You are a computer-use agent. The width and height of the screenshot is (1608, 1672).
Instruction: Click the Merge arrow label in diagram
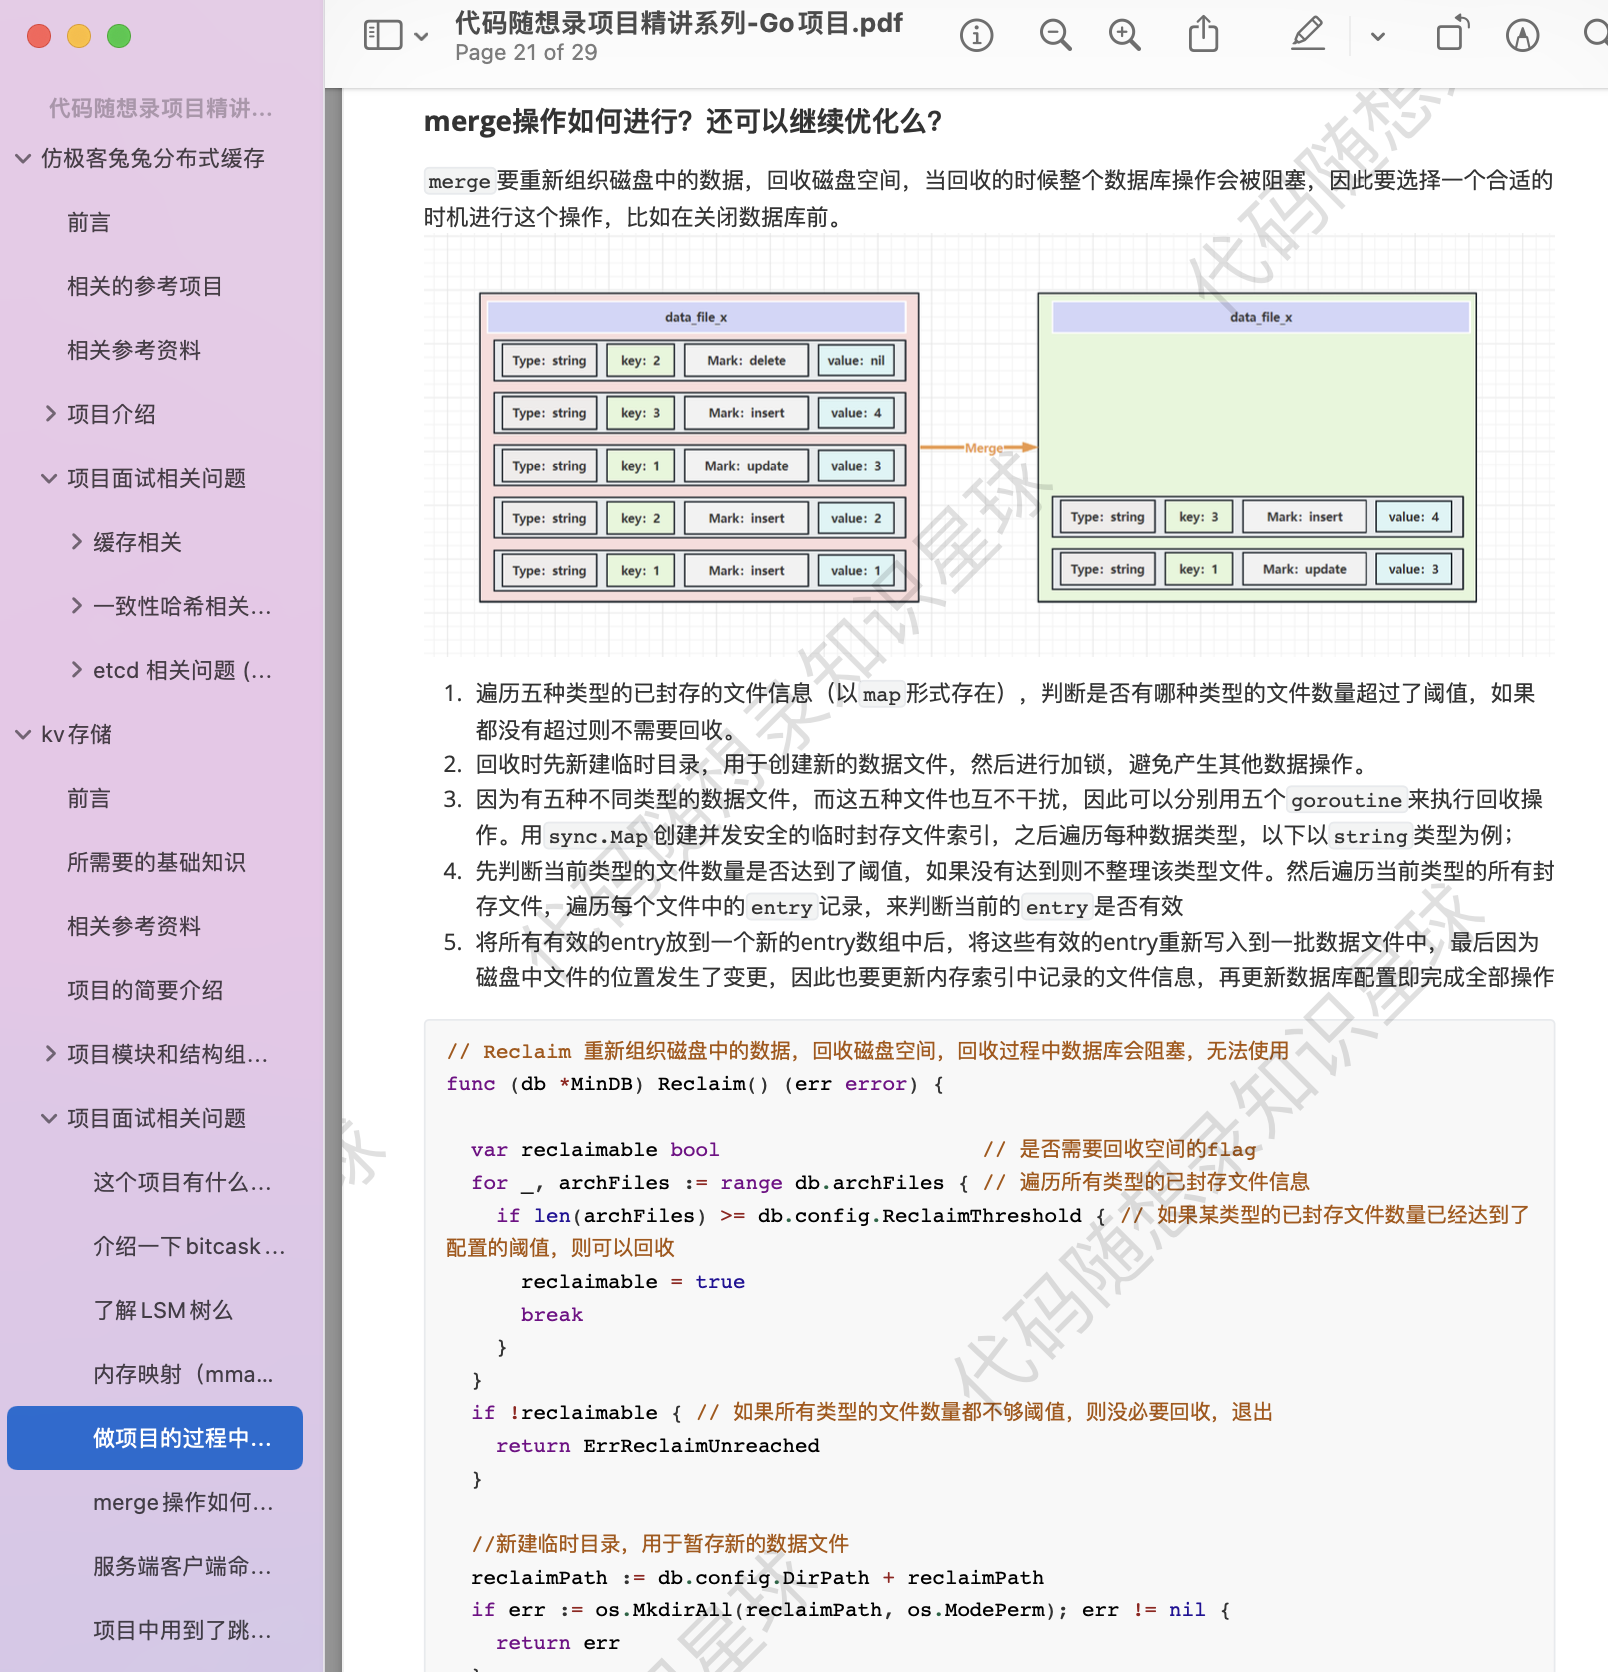983,448
